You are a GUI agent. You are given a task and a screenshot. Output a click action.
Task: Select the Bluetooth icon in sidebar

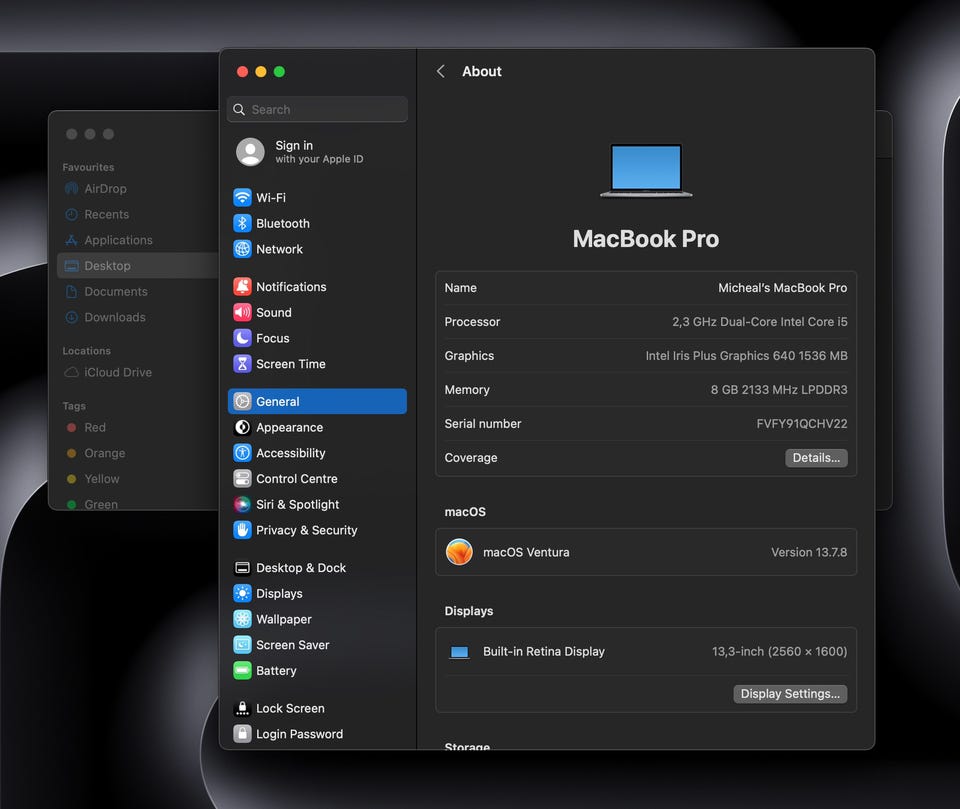[242, 224]
